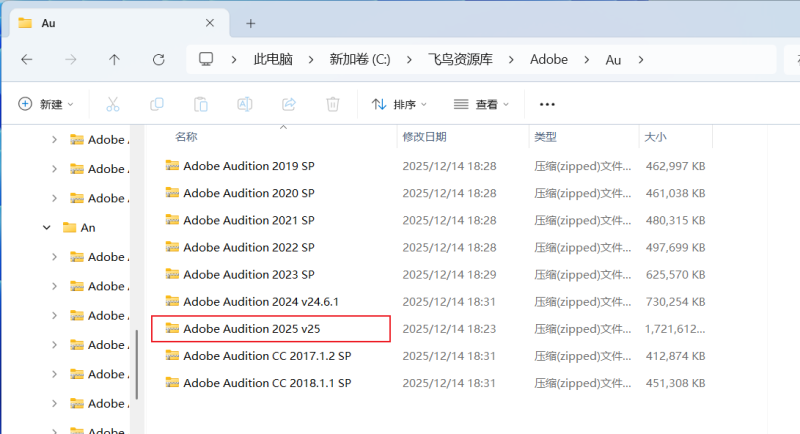Select Adobe Audition 2021 SP file
The width and height of the screenshot is (800, 434).
pyautogui.click(x=248, y=220)
